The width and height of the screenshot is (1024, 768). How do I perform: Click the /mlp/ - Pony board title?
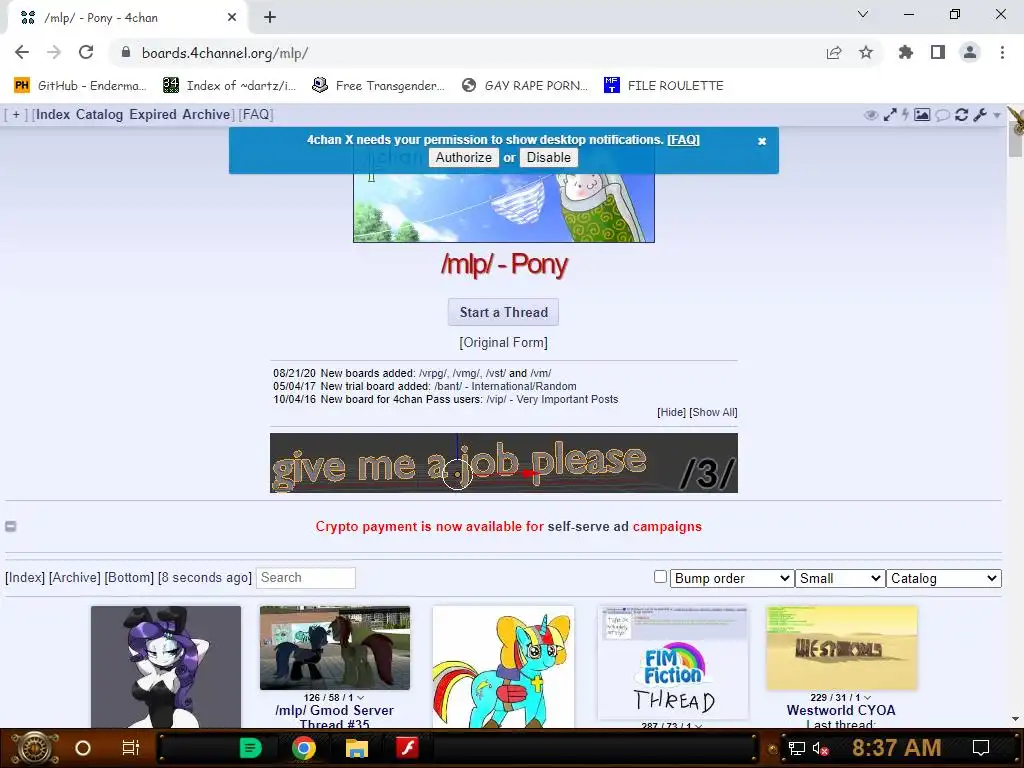point(504,264)
